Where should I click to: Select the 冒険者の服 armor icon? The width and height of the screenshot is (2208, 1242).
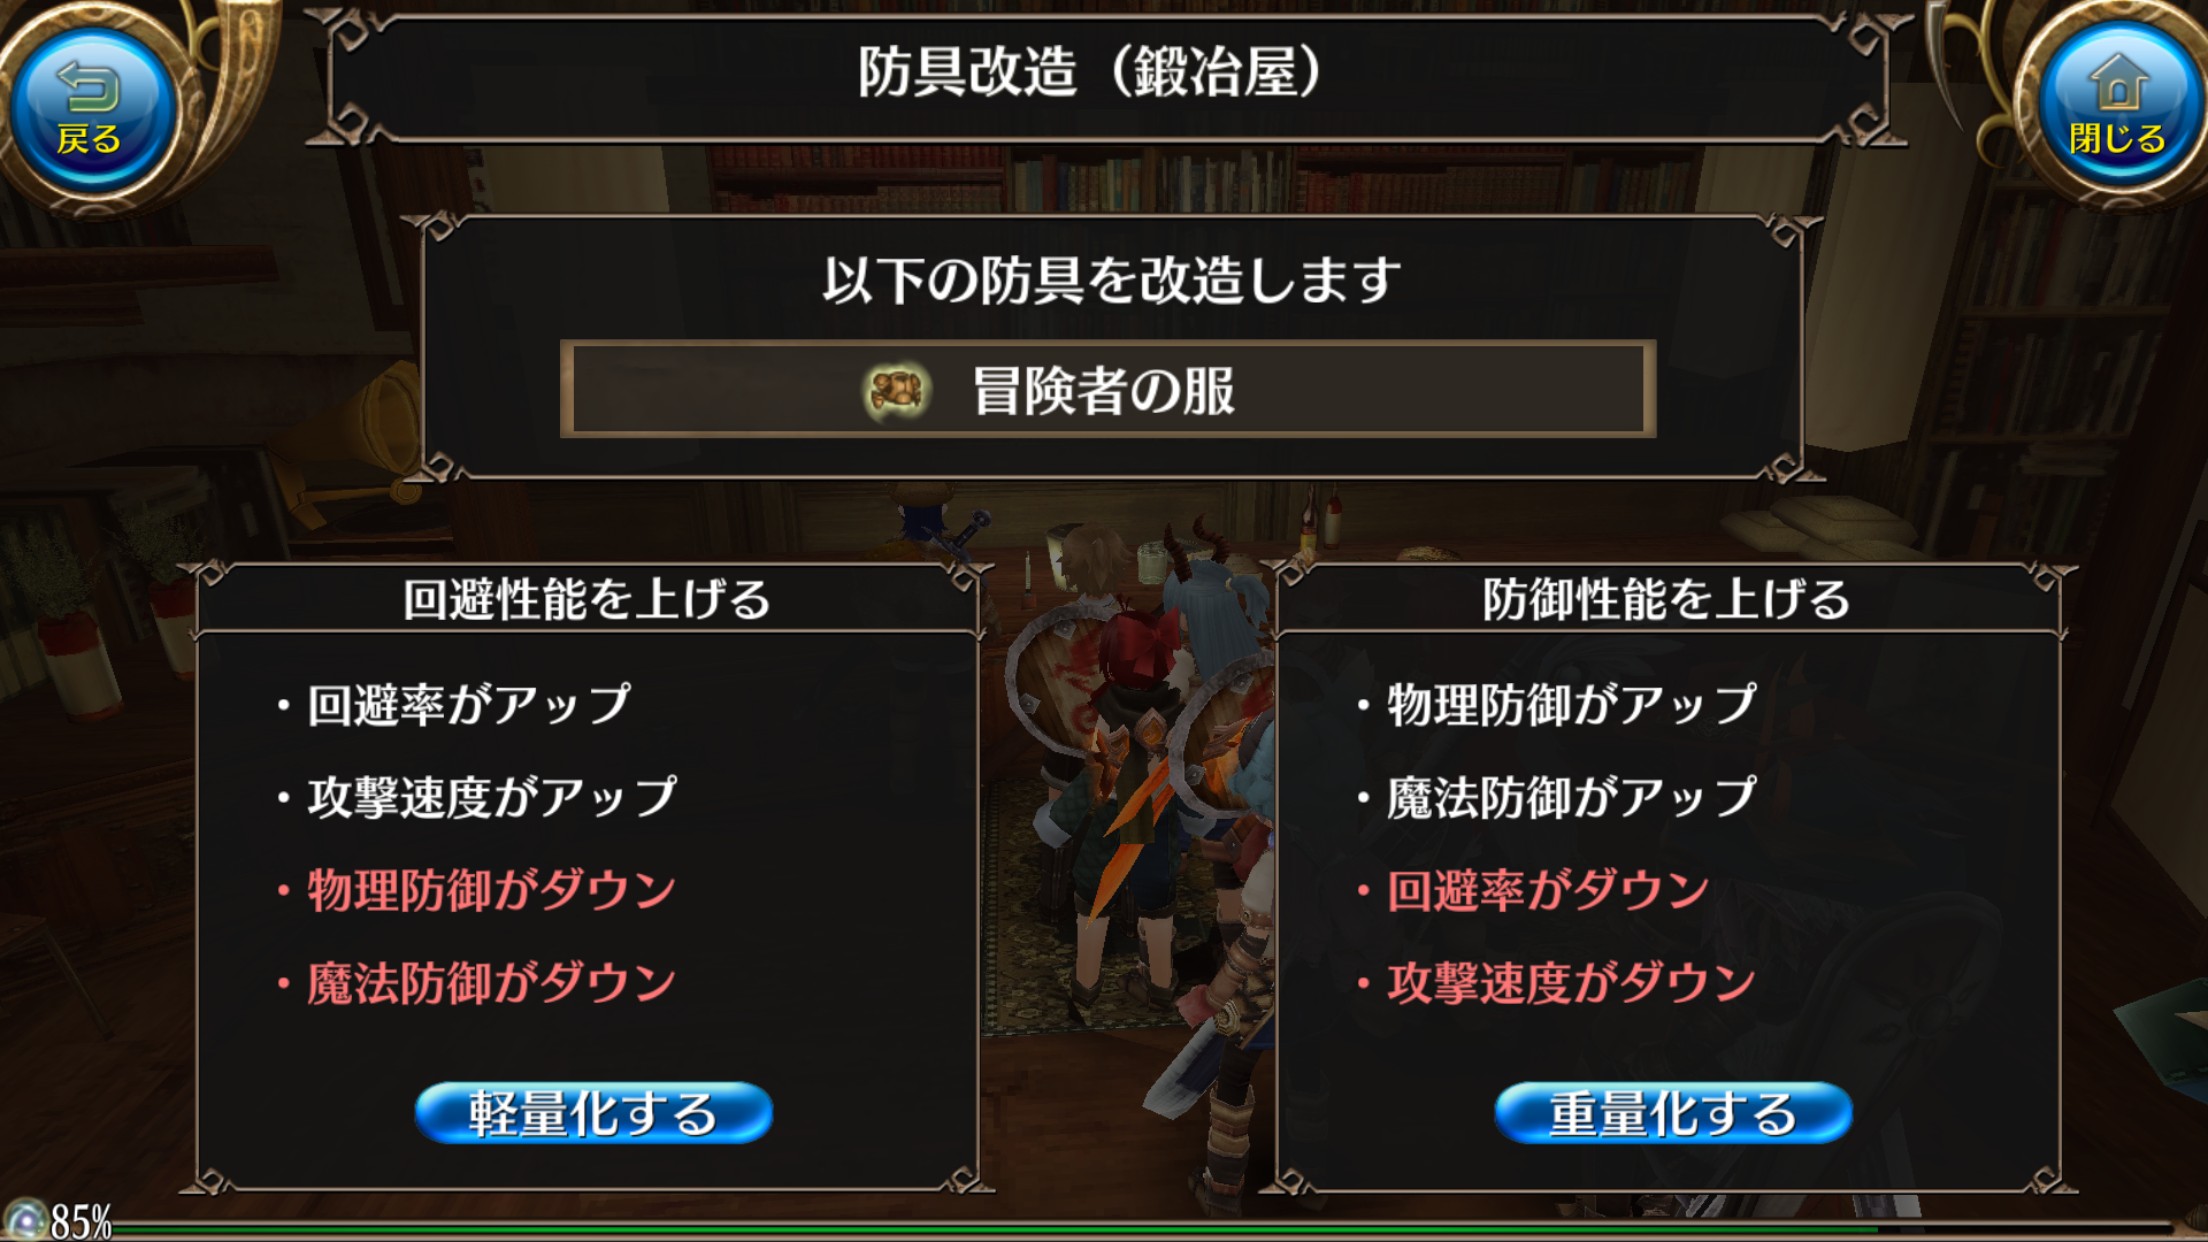coord(897,390)
